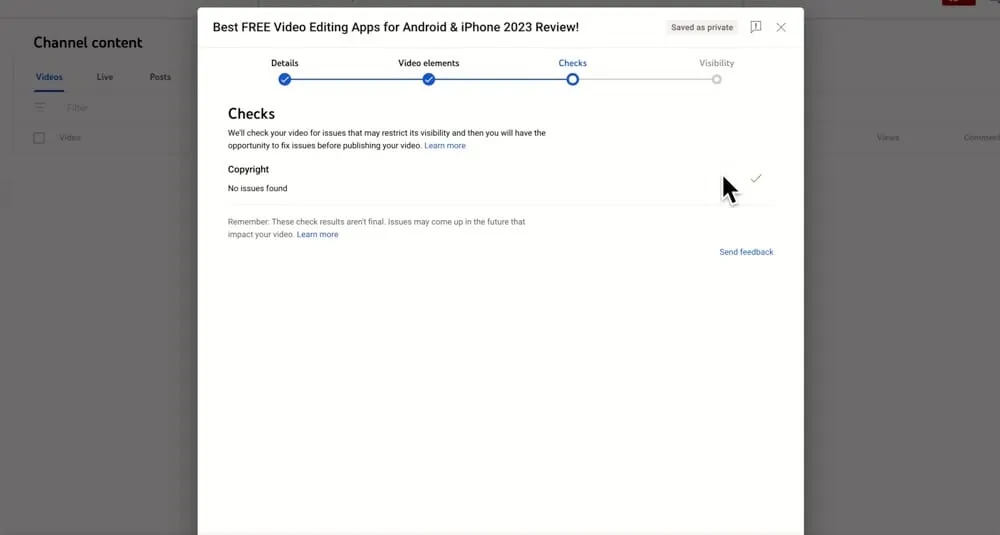This screenshot has width=1000, height=535.
Task: Switch to the Videos tab
Action: 49,77
